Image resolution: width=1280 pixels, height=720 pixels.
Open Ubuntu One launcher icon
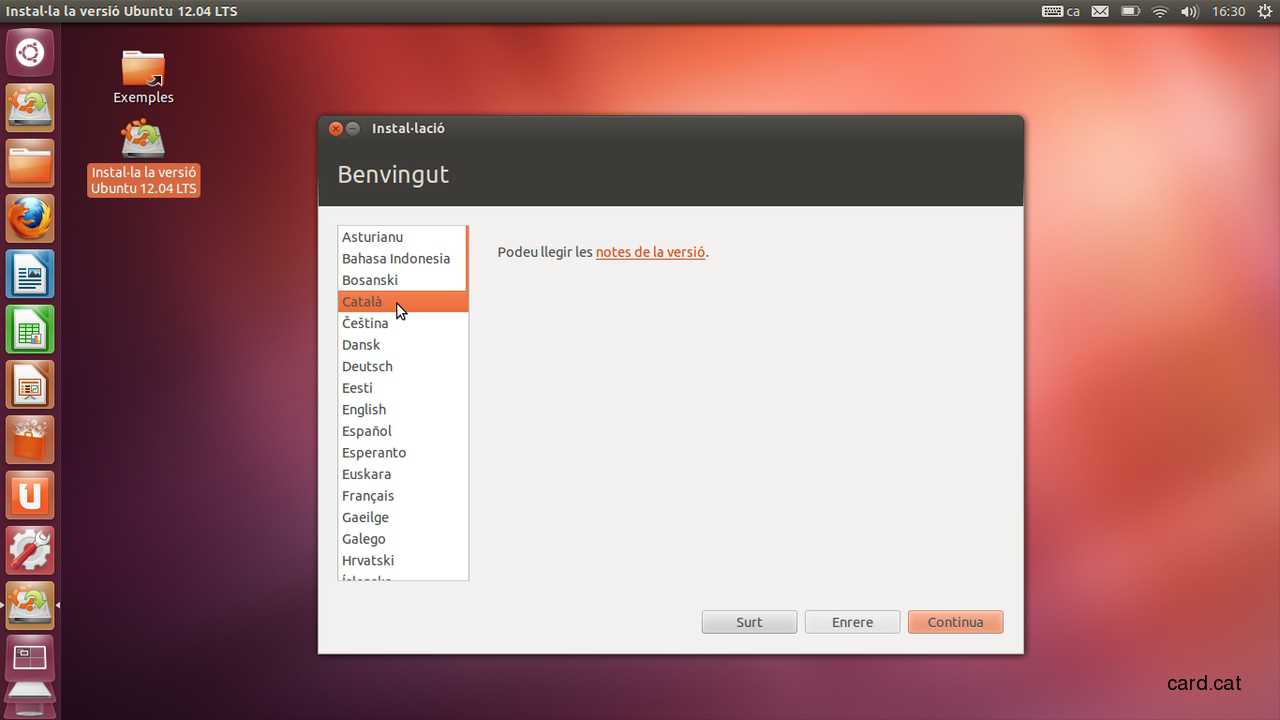(x=30, y=494)
